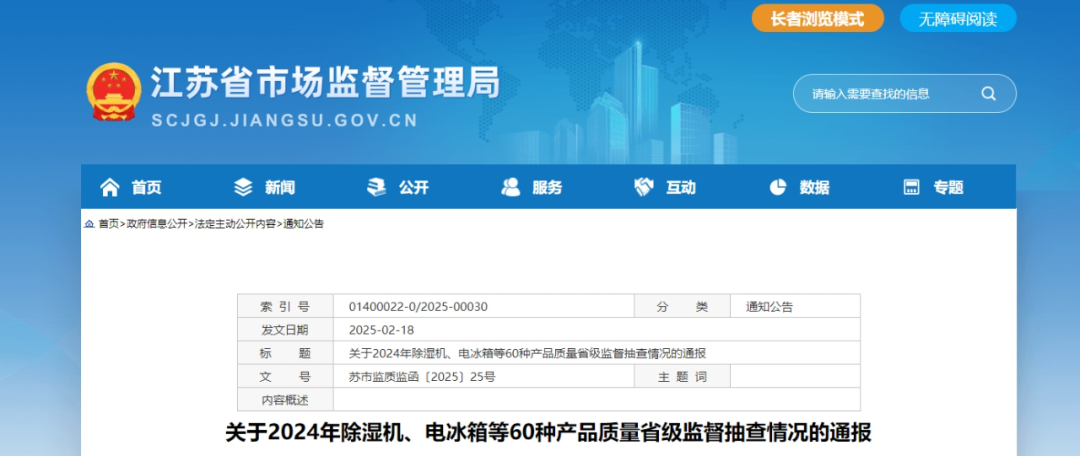Click the bold article headline about 60种产品
This screenshot has width=1080, height=456.
coord(548,433)
